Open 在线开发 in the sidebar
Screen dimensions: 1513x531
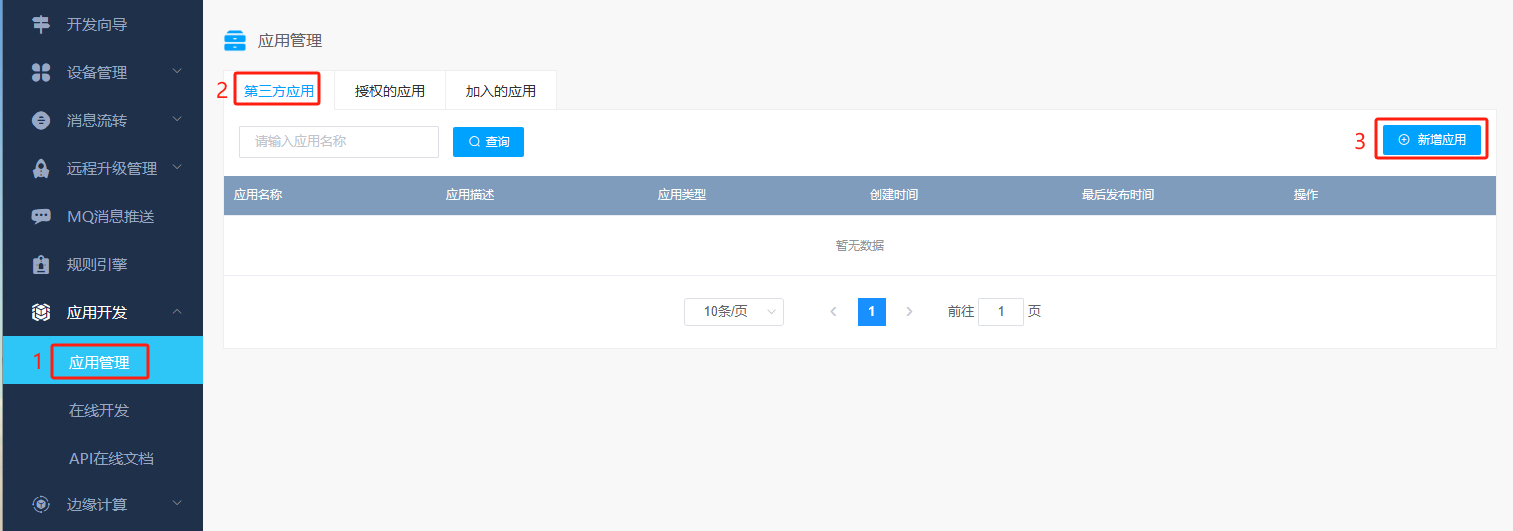click(x=99, y=410)
